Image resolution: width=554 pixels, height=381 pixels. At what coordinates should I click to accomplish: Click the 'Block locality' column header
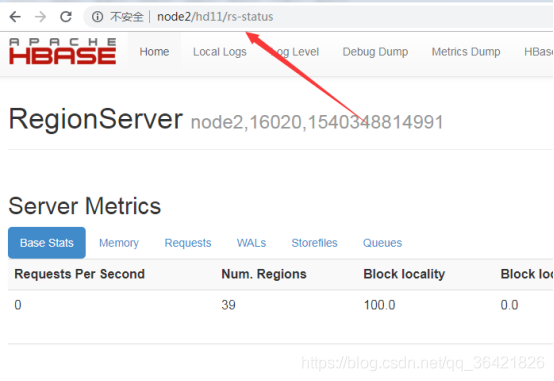click(x=404, y=274)
